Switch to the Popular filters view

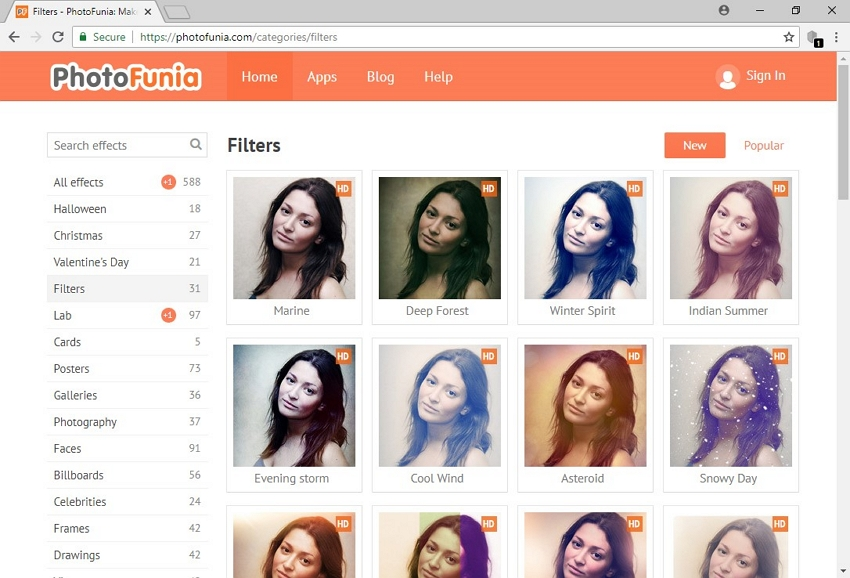point(763,145)
